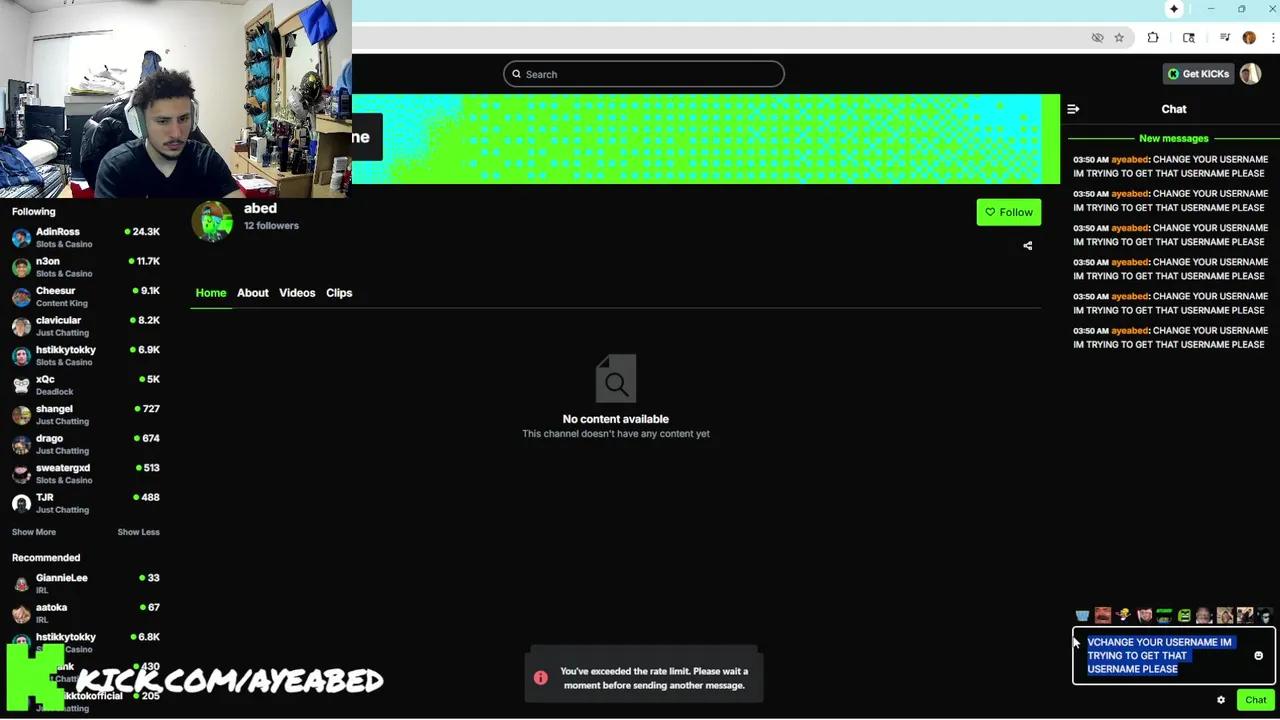Open AdinRoss avatar in Following list
1280x720 pixels.
21,238
